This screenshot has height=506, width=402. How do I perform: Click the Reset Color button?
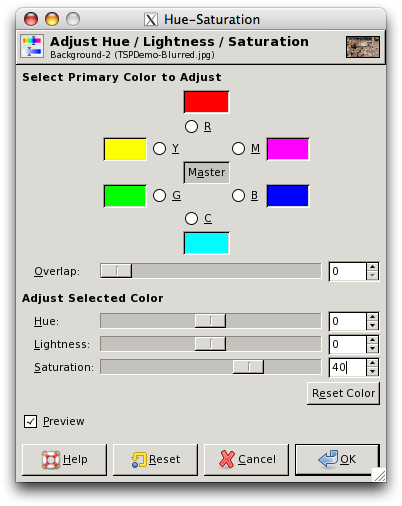[x=343, y=393]
